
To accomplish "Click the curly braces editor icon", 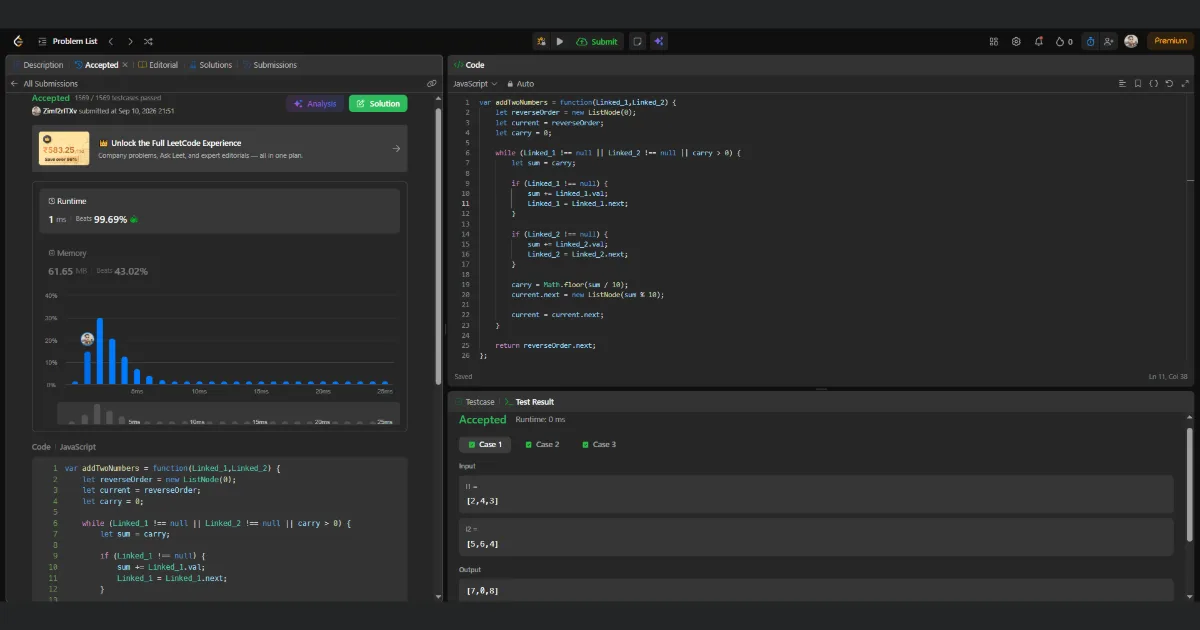I will 1154,84.
